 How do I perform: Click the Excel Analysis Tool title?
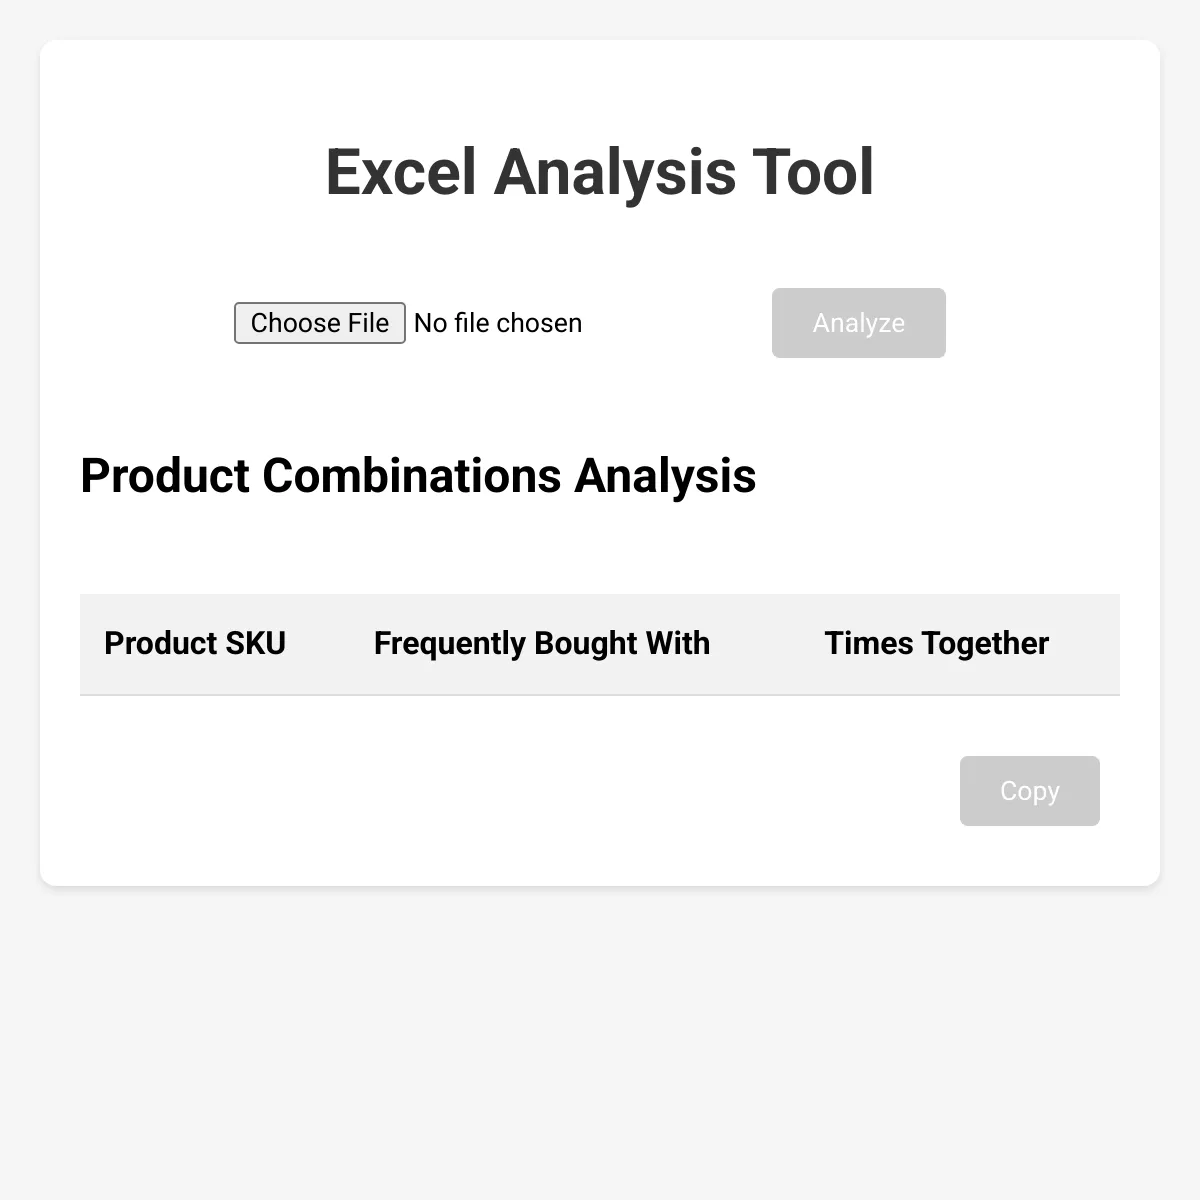[600, 172]
